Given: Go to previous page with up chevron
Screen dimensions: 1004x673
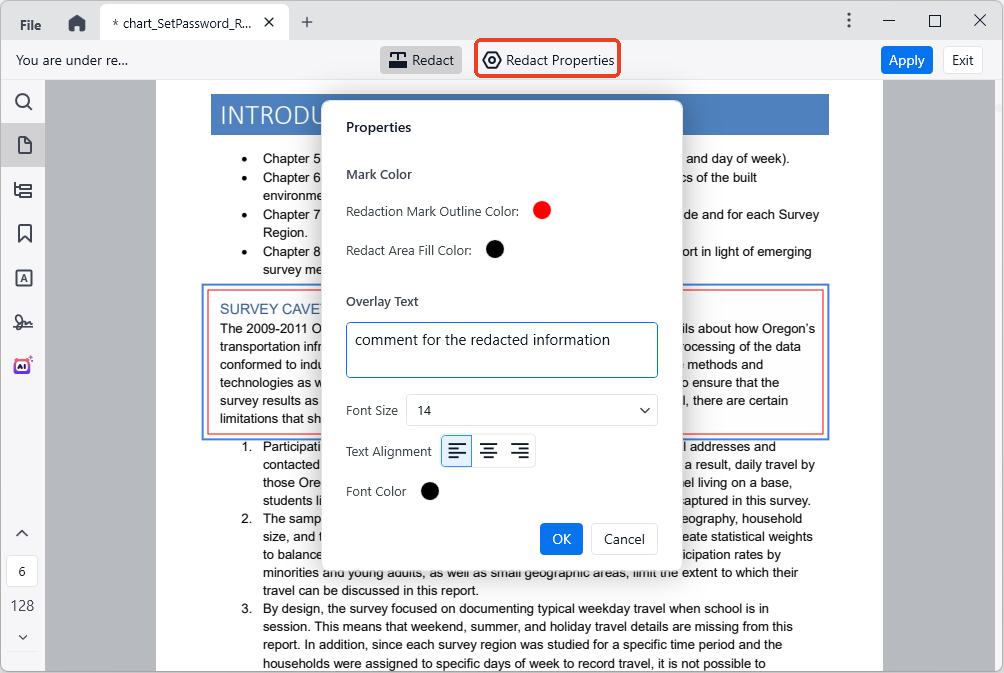Looking at the screenshot, I should (x=23, y=532).
